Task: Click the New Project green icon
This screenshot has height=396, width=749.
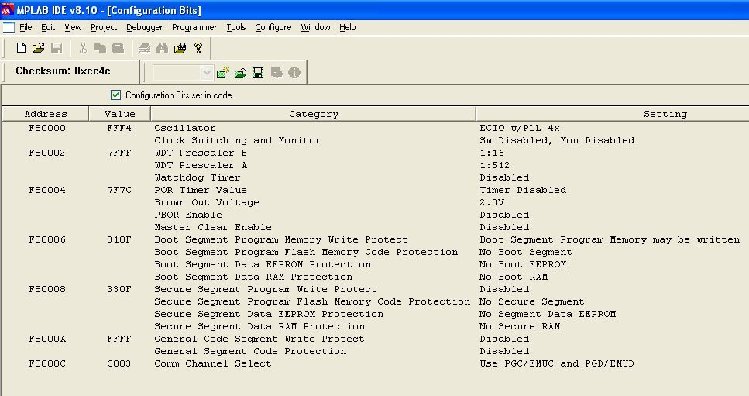Action: pyautogui.click(x=223, y=73)
